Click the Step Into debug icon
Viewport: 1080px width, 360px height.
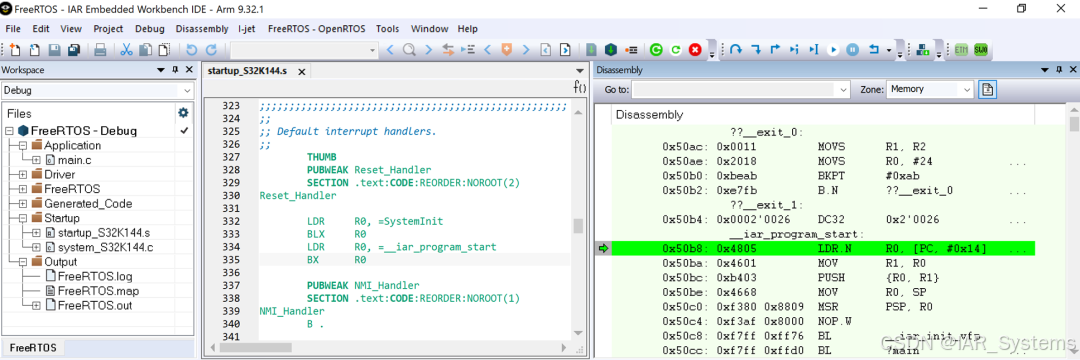click(x=756, y=50)
